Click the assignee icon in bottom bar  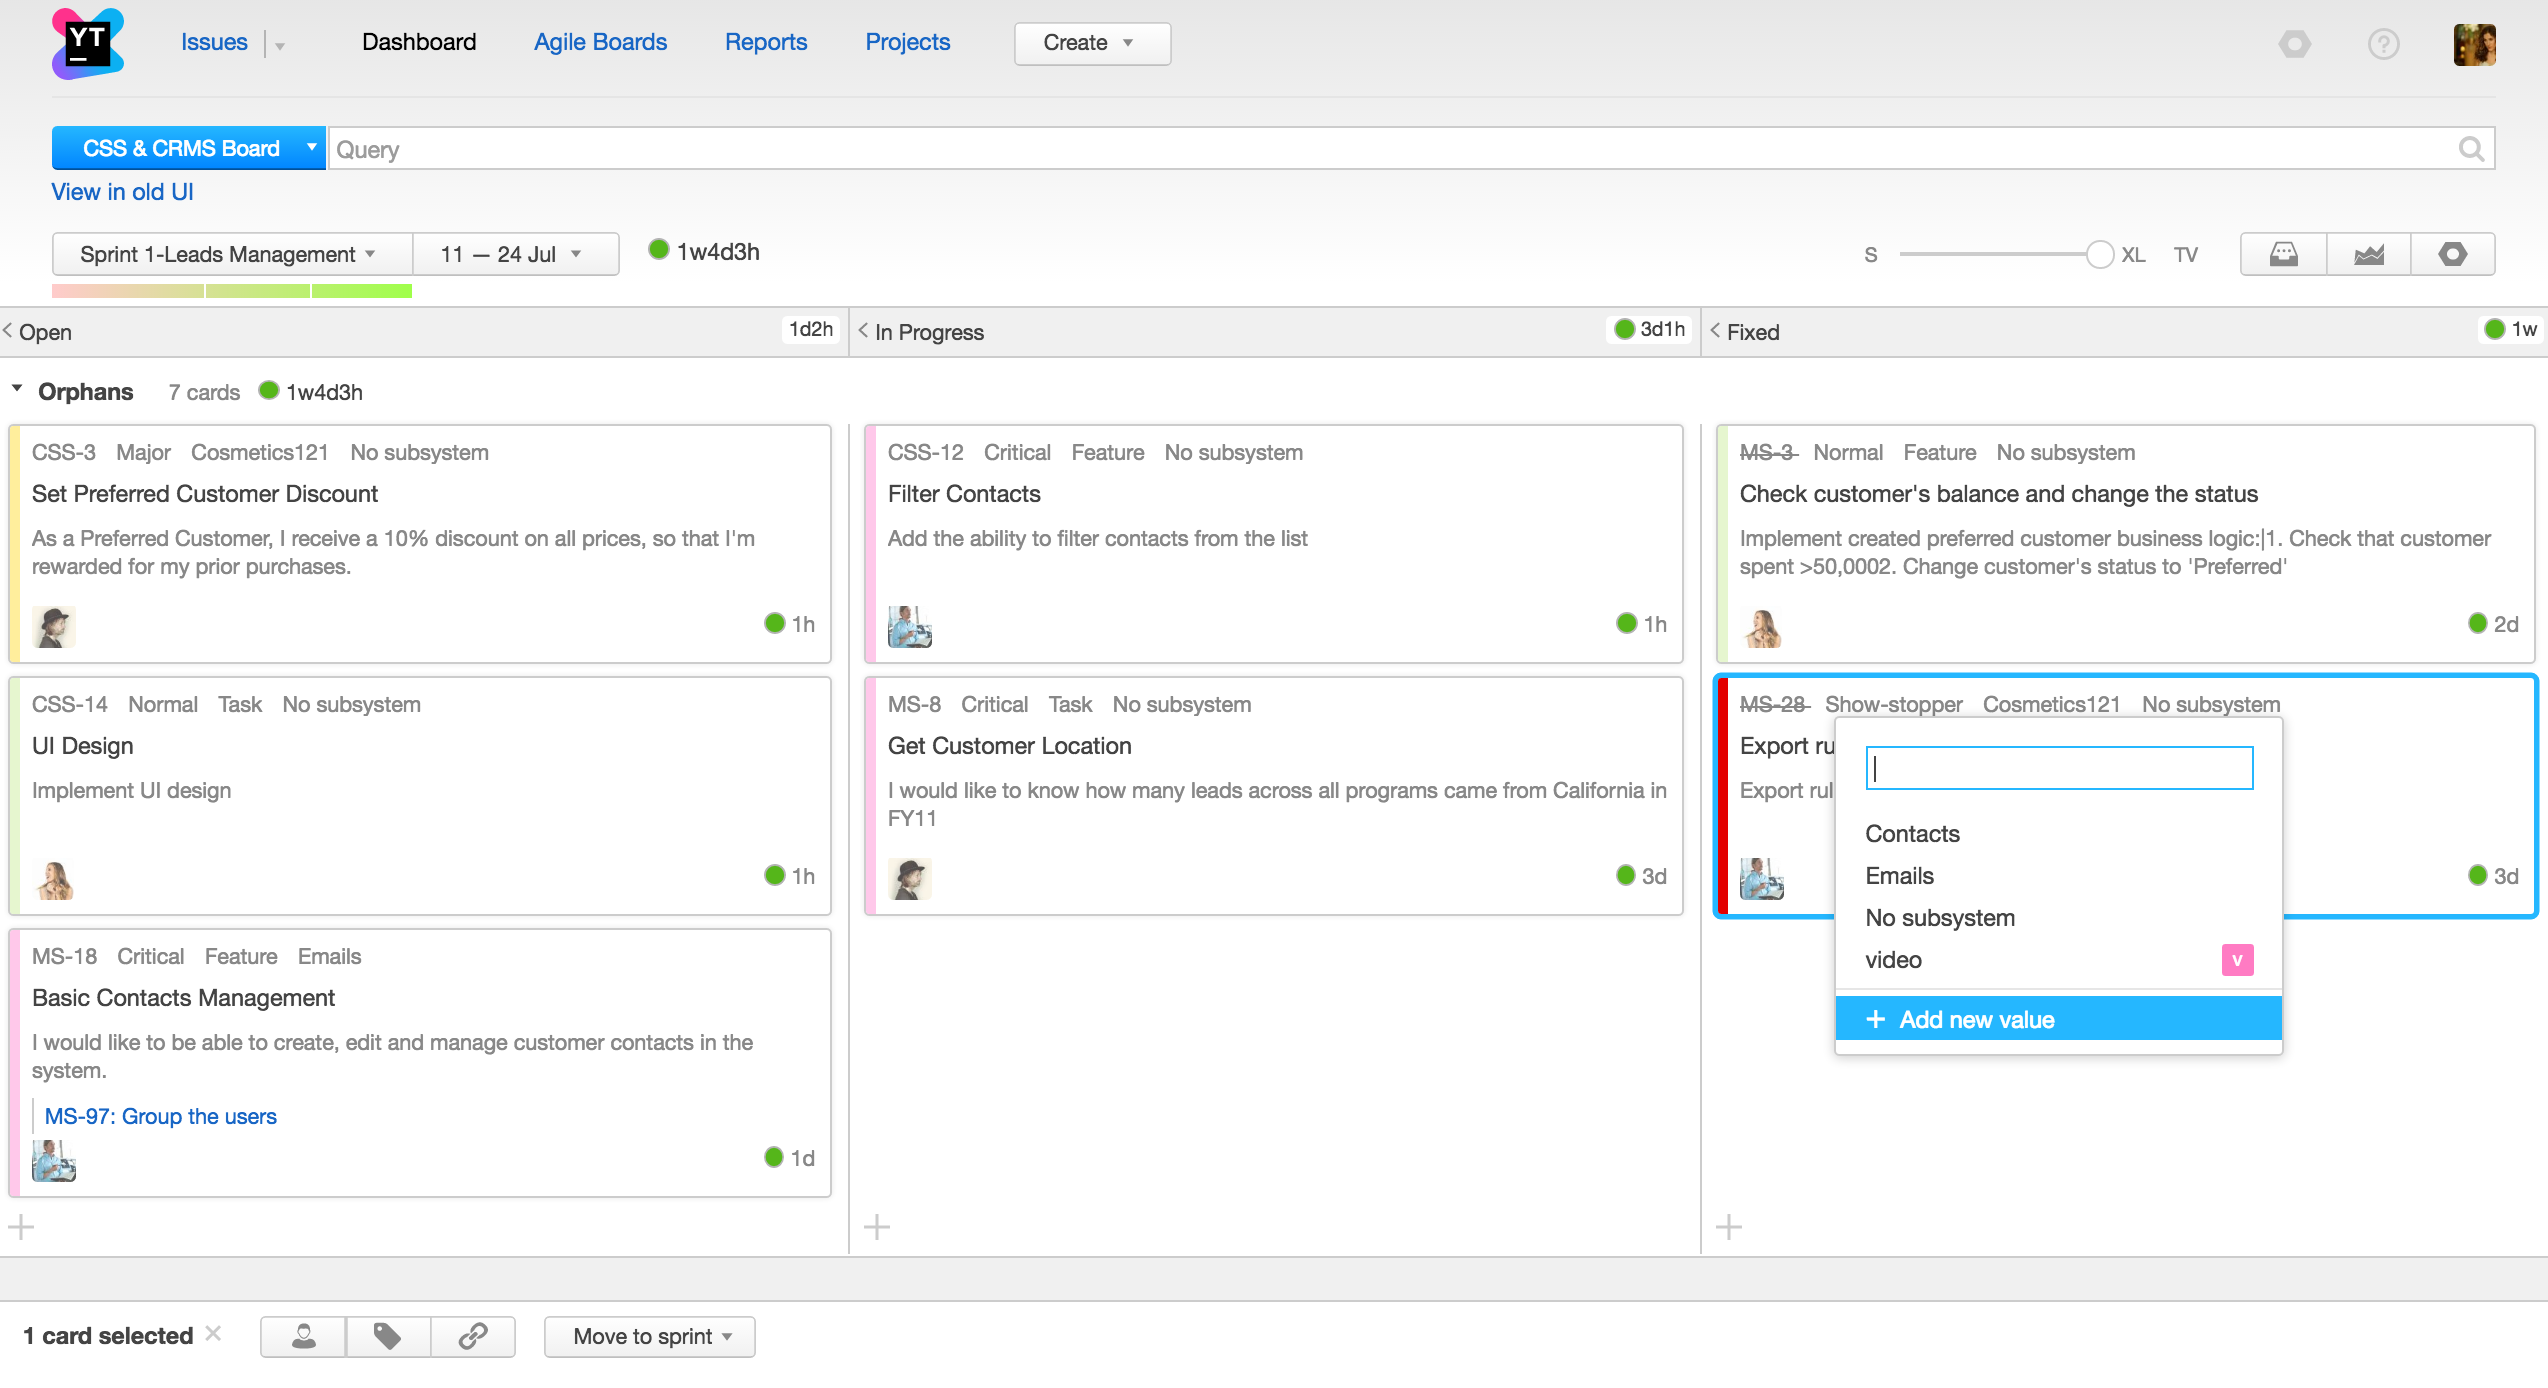304,1336
